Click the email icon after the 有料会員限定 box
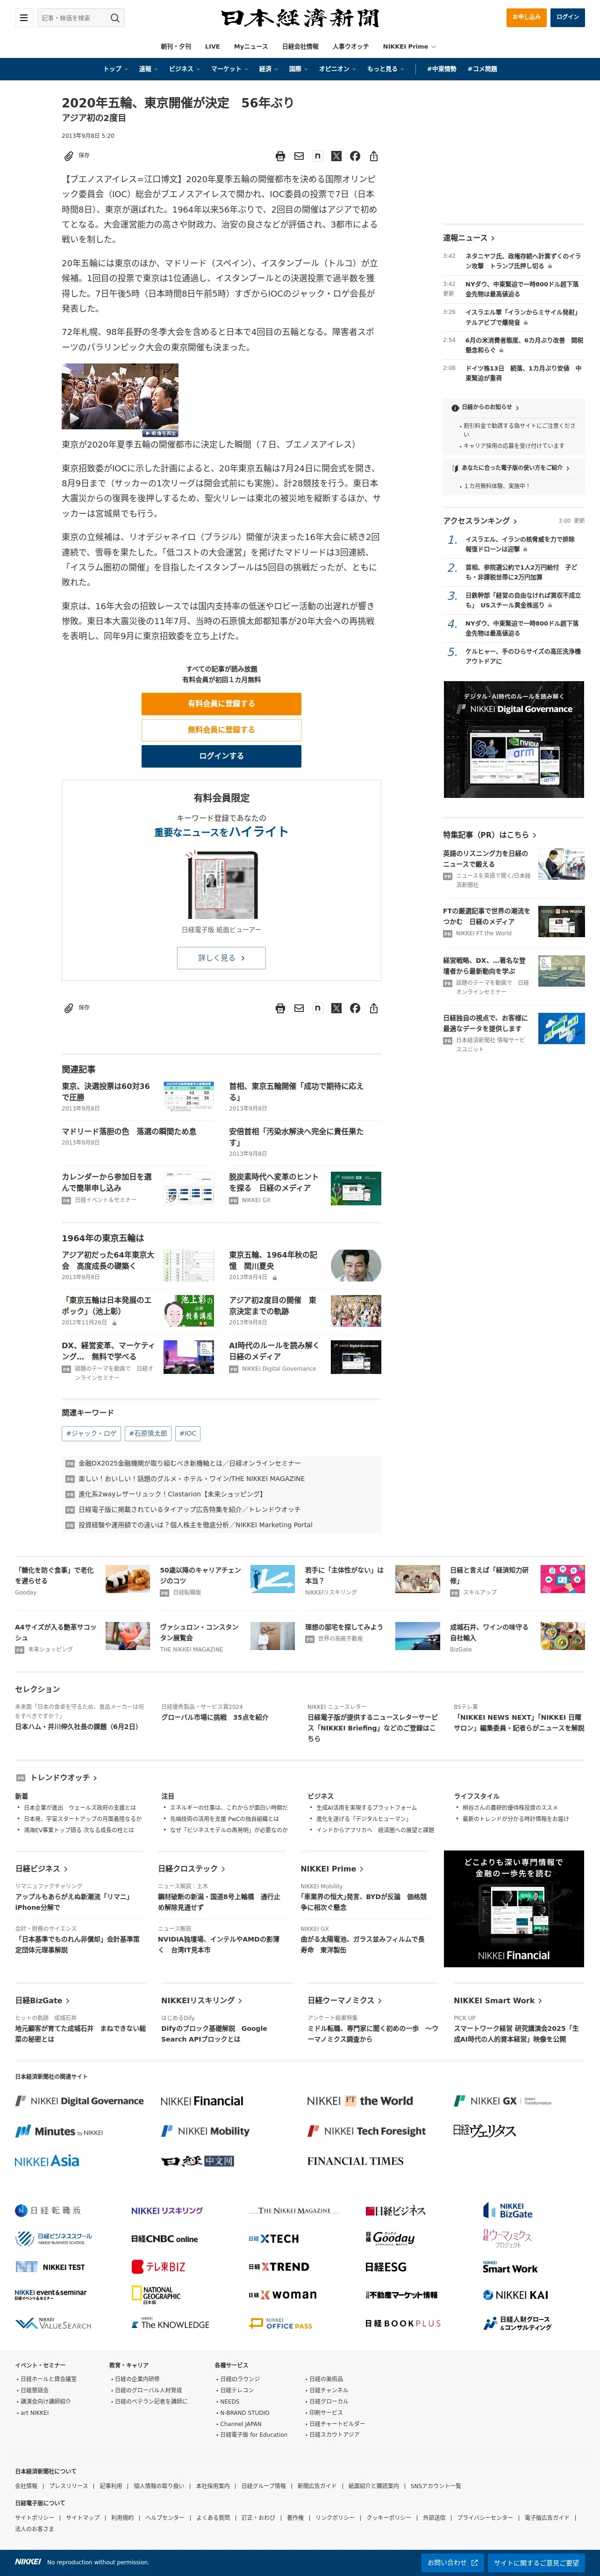This screenshot has width=600, height=2576. [x=299, y=1008]
